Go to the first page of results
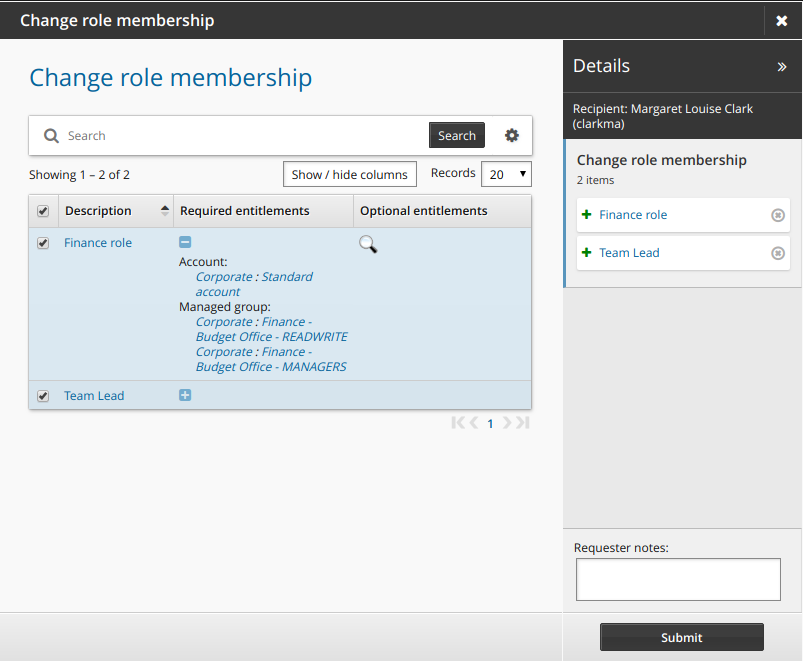Viewport: 803px width, 661px height. [458, 423]
